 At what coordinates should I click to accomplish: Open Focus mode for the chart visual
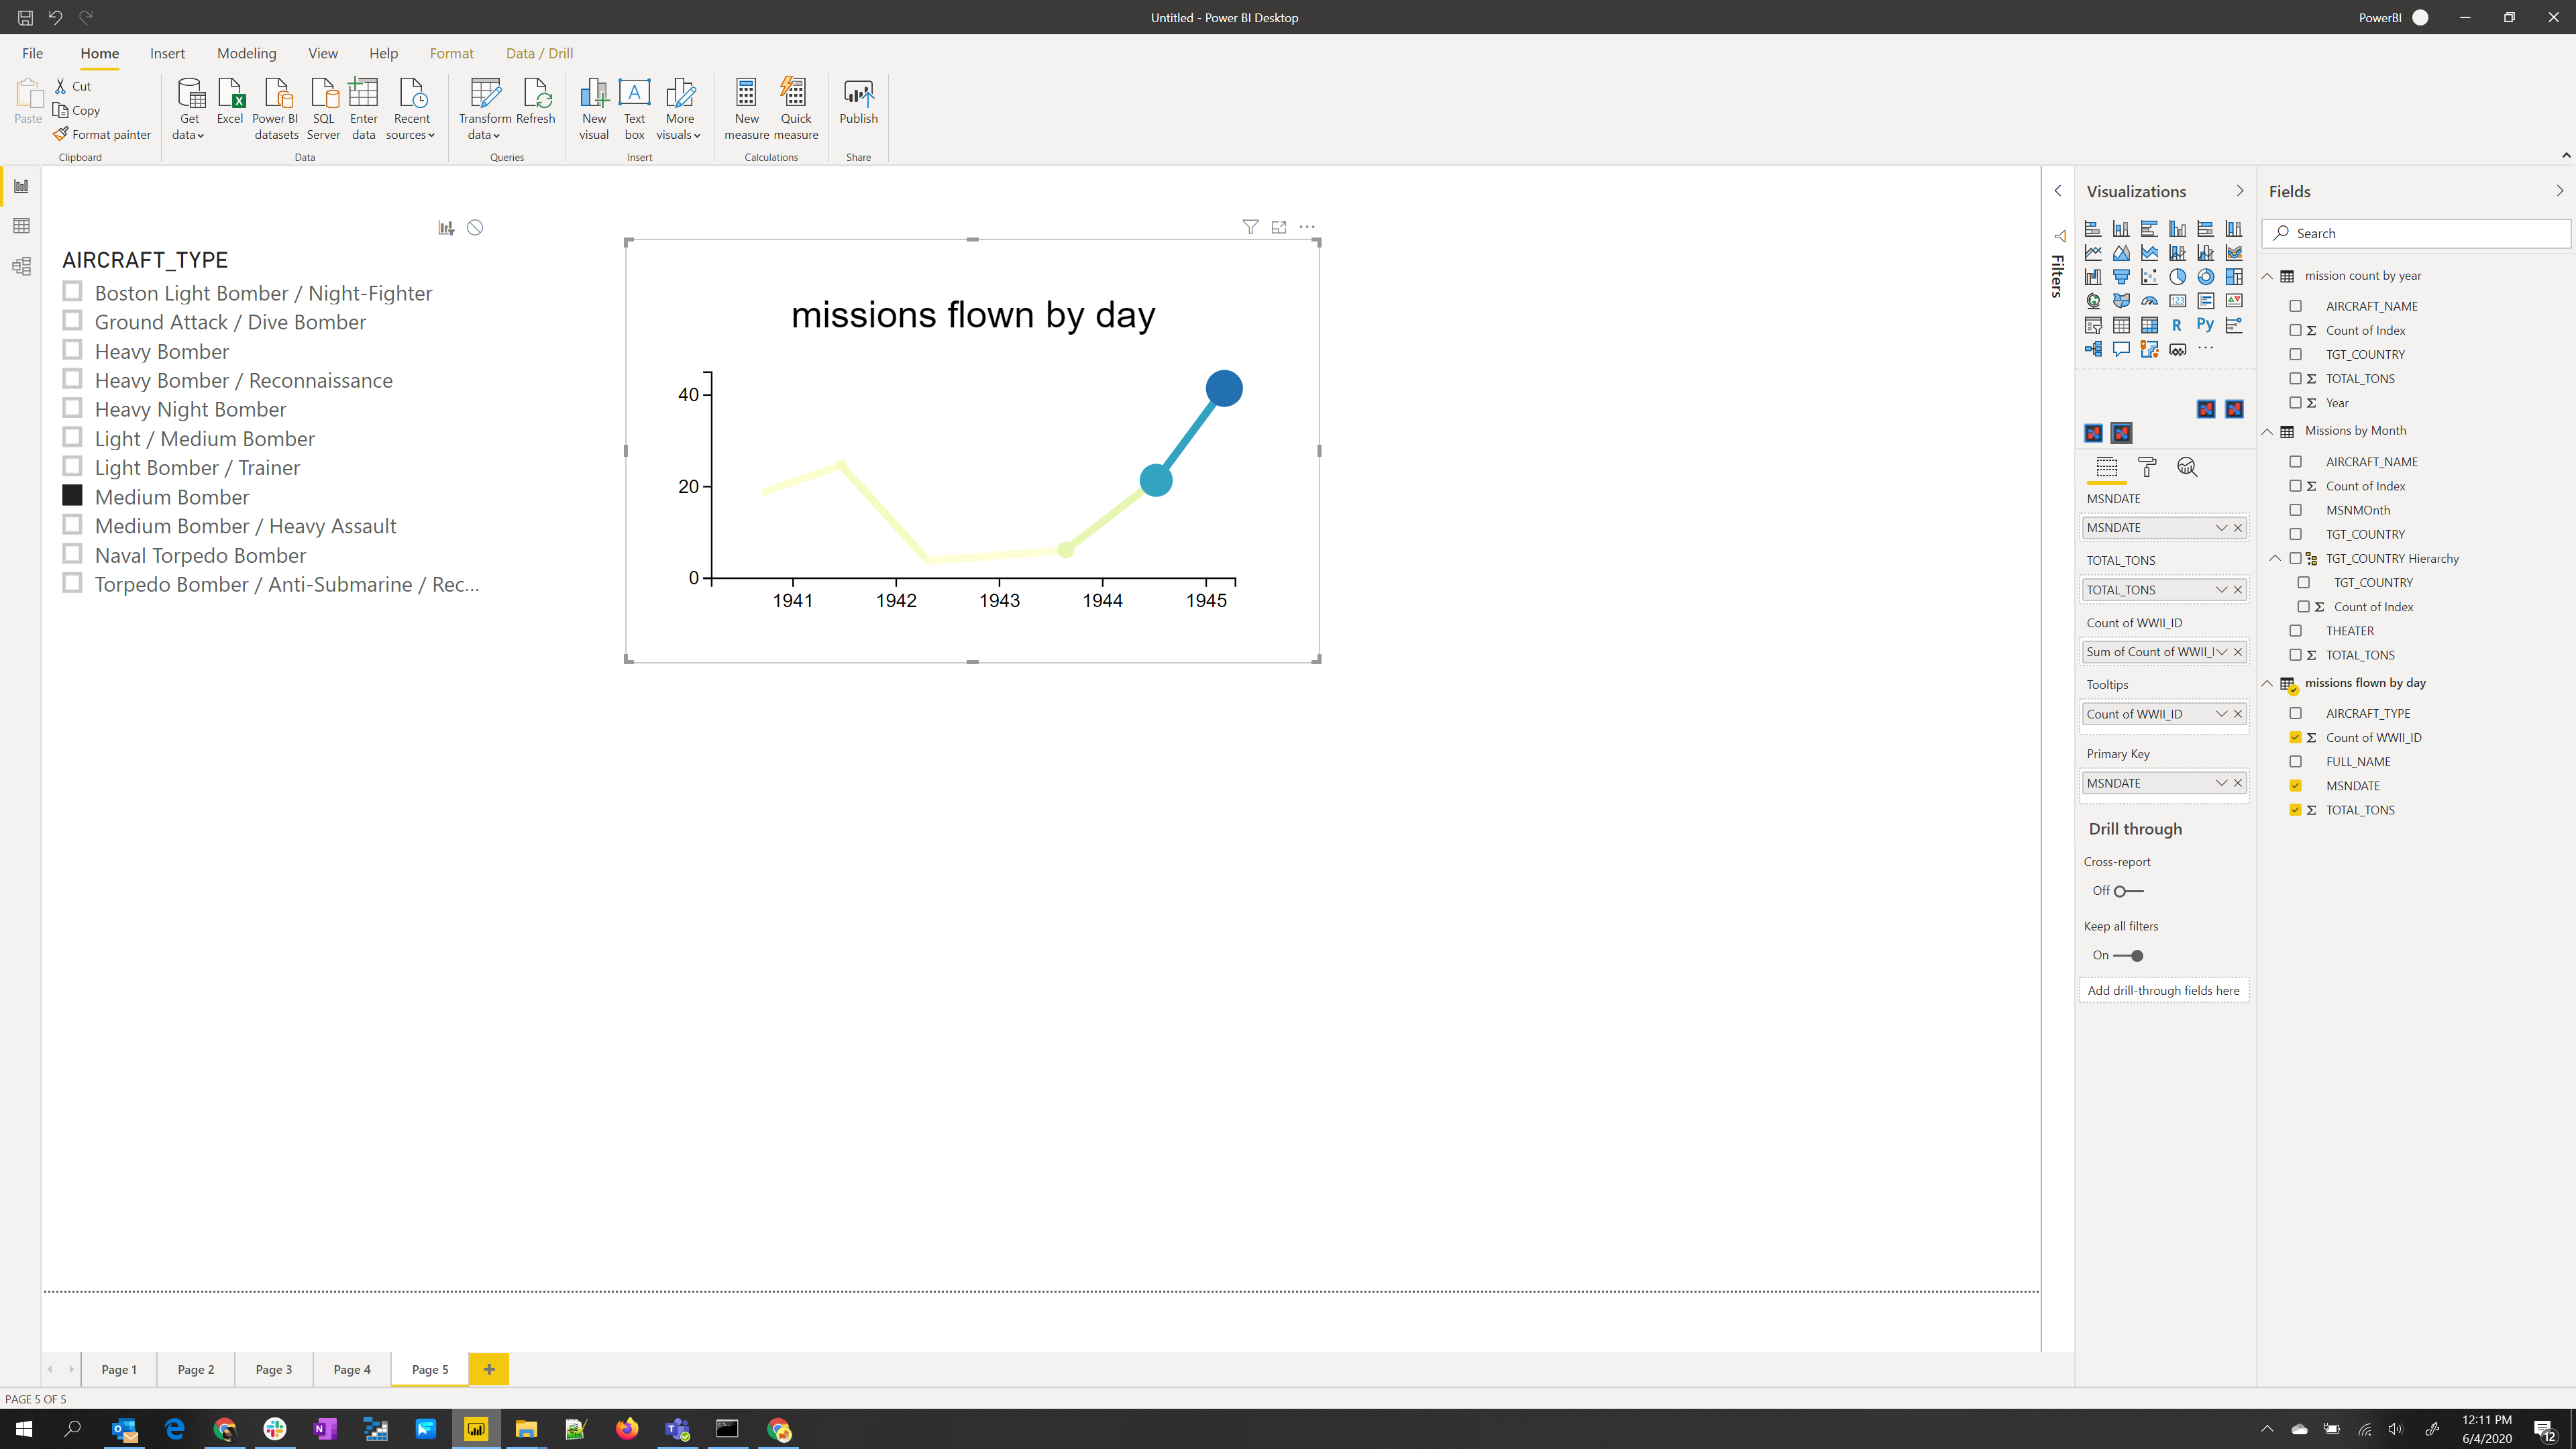click(x=1279, y=227)
